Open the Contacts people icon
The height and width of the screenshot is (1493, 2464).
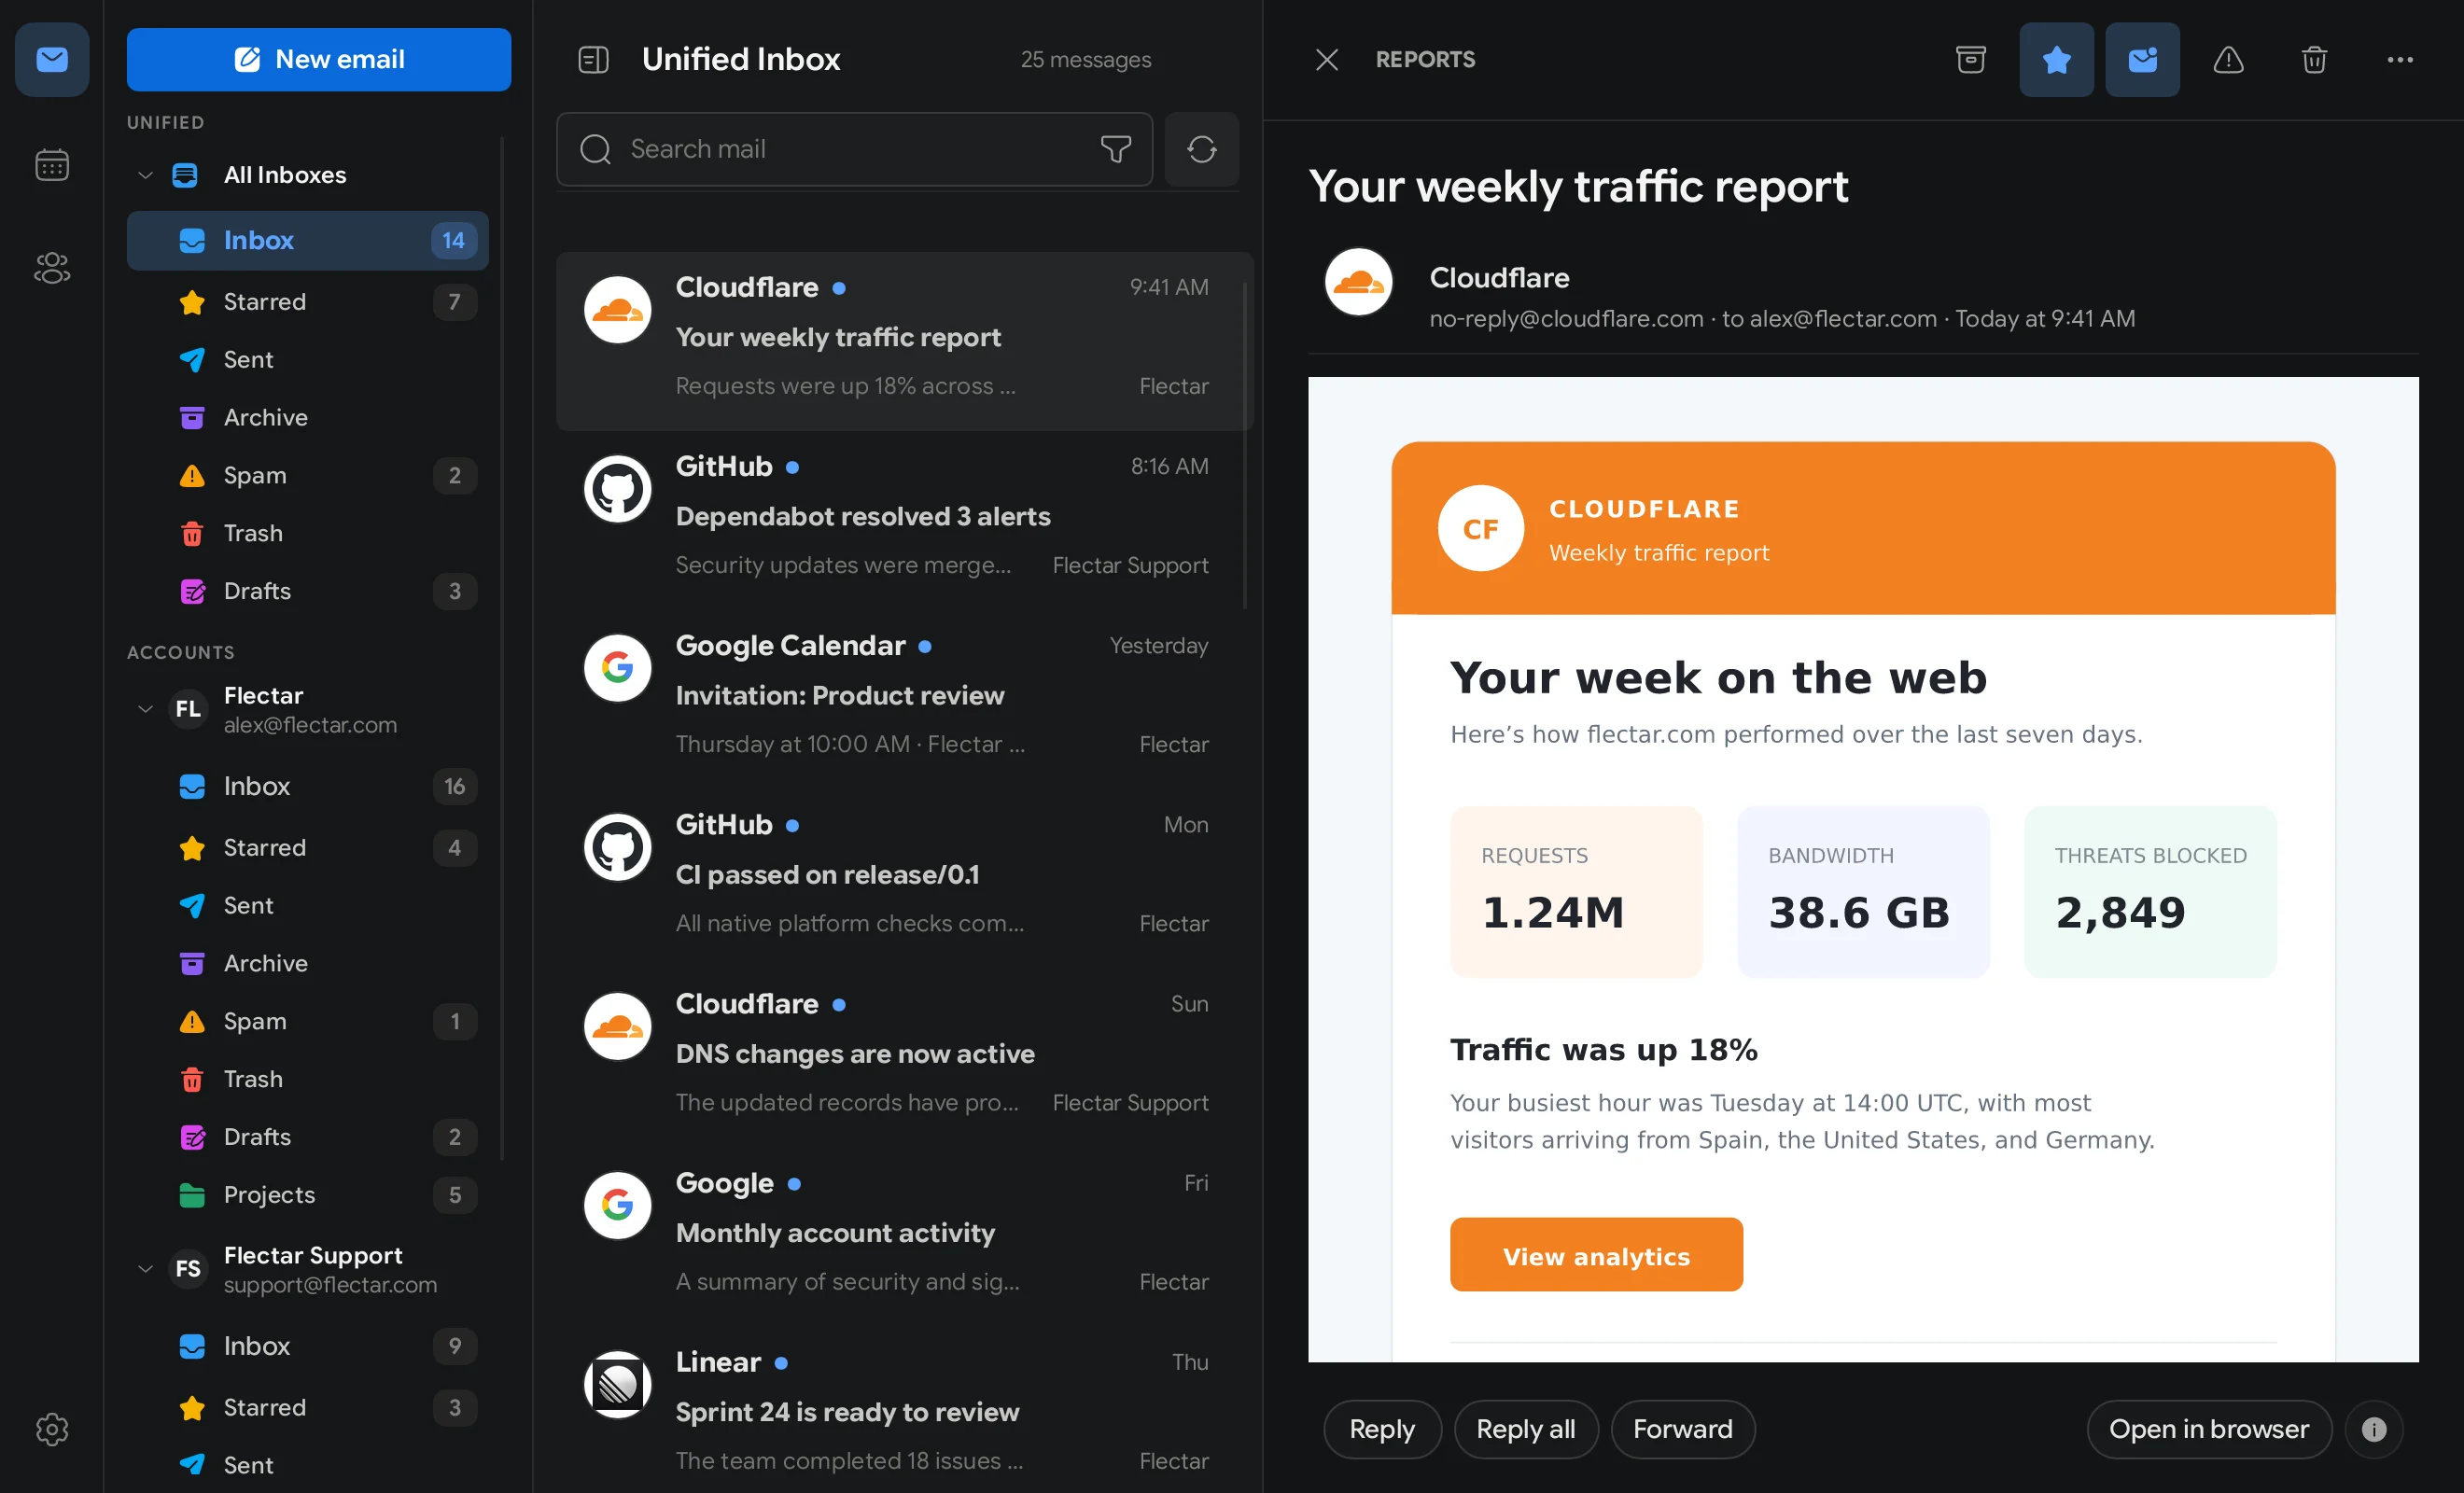pos(52,268)
